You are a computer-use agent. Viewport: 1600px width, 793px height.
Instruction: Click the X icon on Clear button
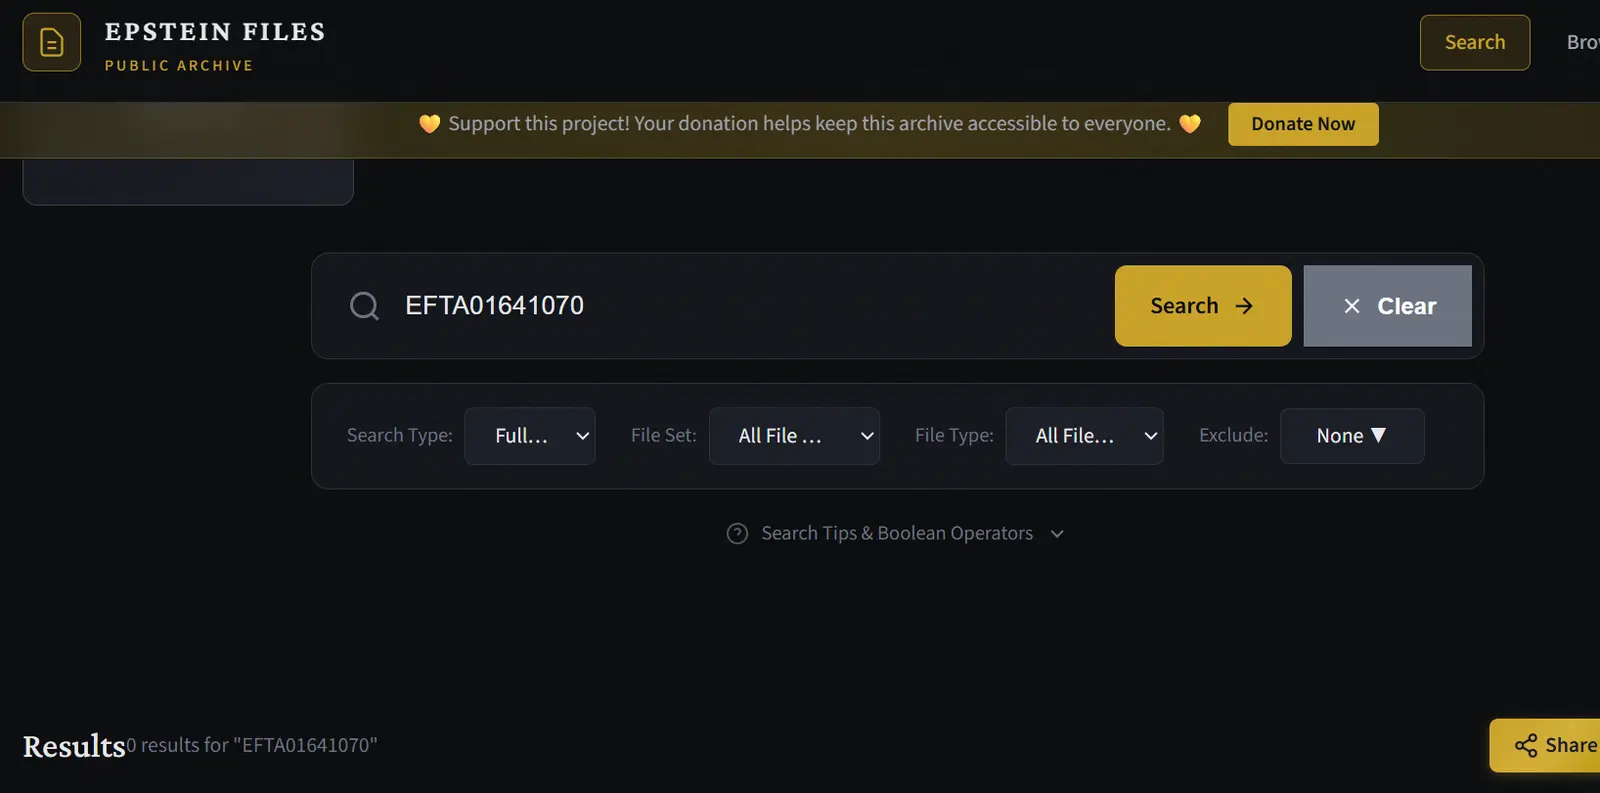pyautogui.click(x=1352, y=306)
